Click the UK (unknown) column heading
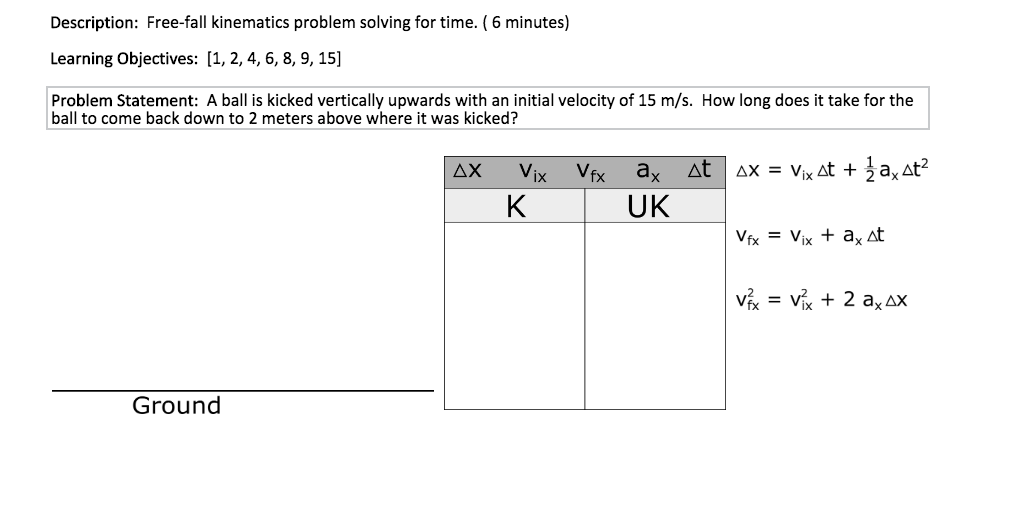This screenshot has width=1014, height=526. click(x=649, y=206)
